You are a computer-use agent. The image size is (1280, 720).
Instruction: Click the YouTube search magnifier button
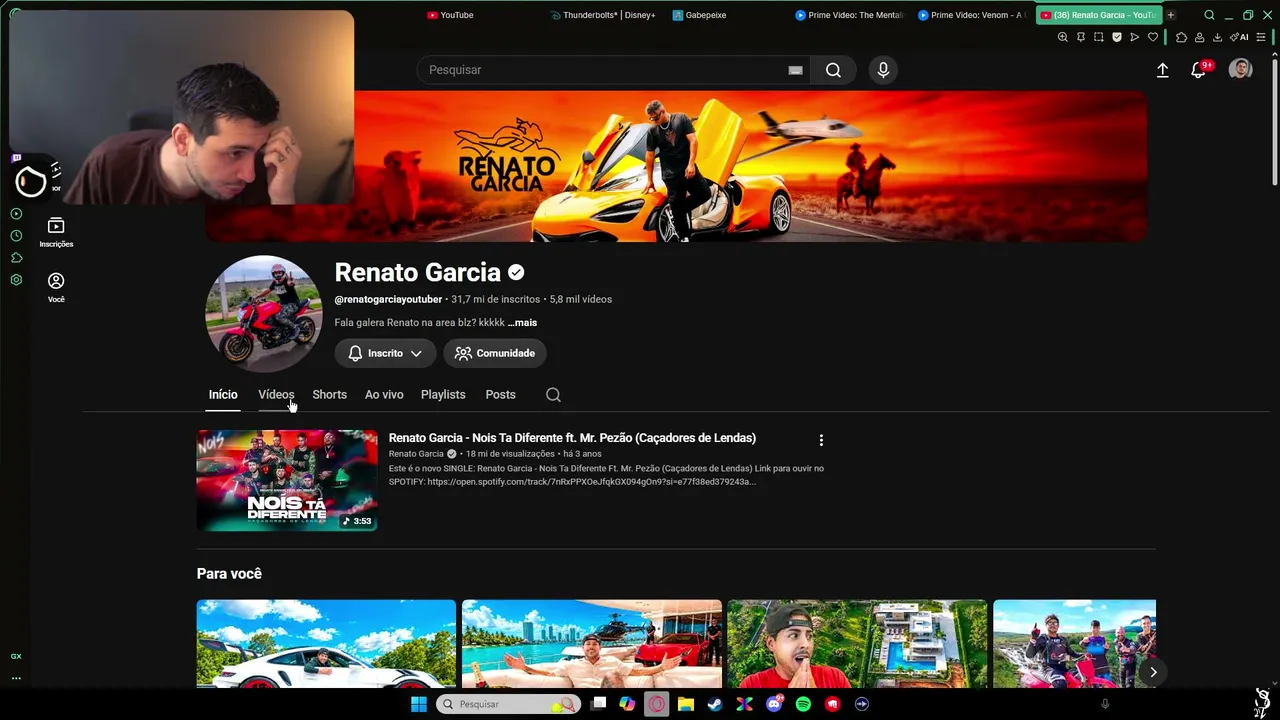pos(833,70)
